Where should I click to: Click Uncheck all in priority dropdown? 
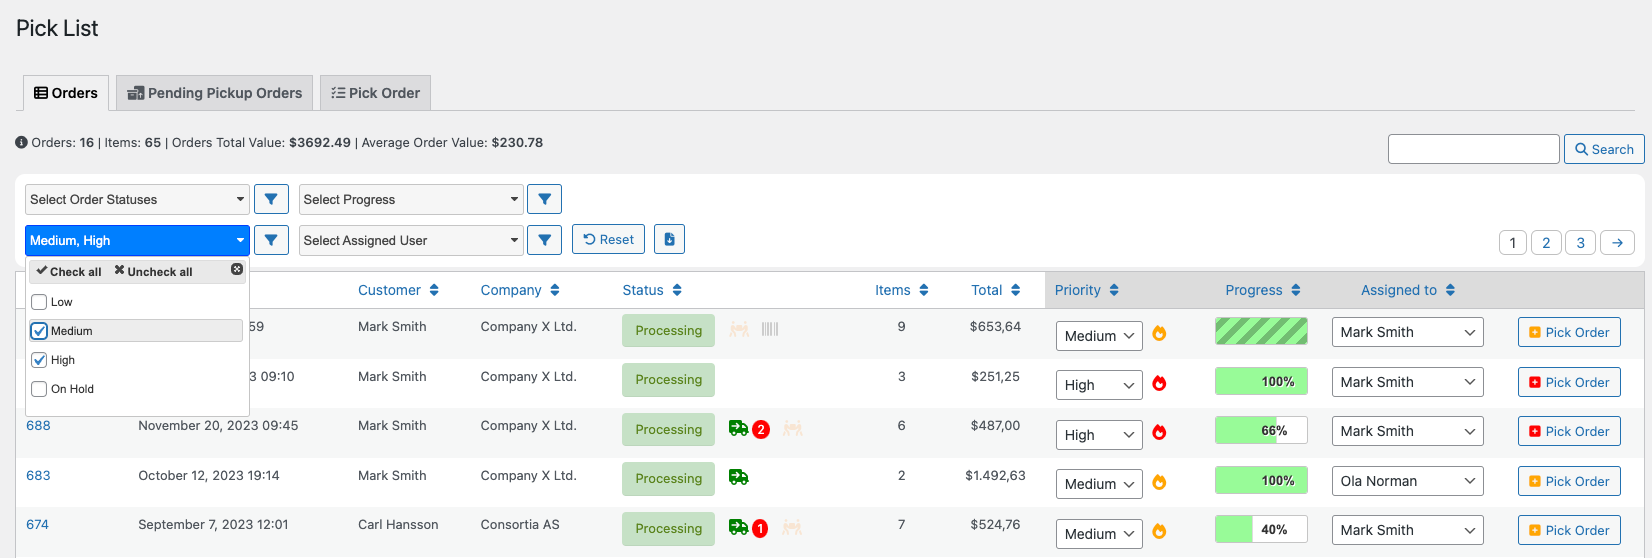point(153,271)
